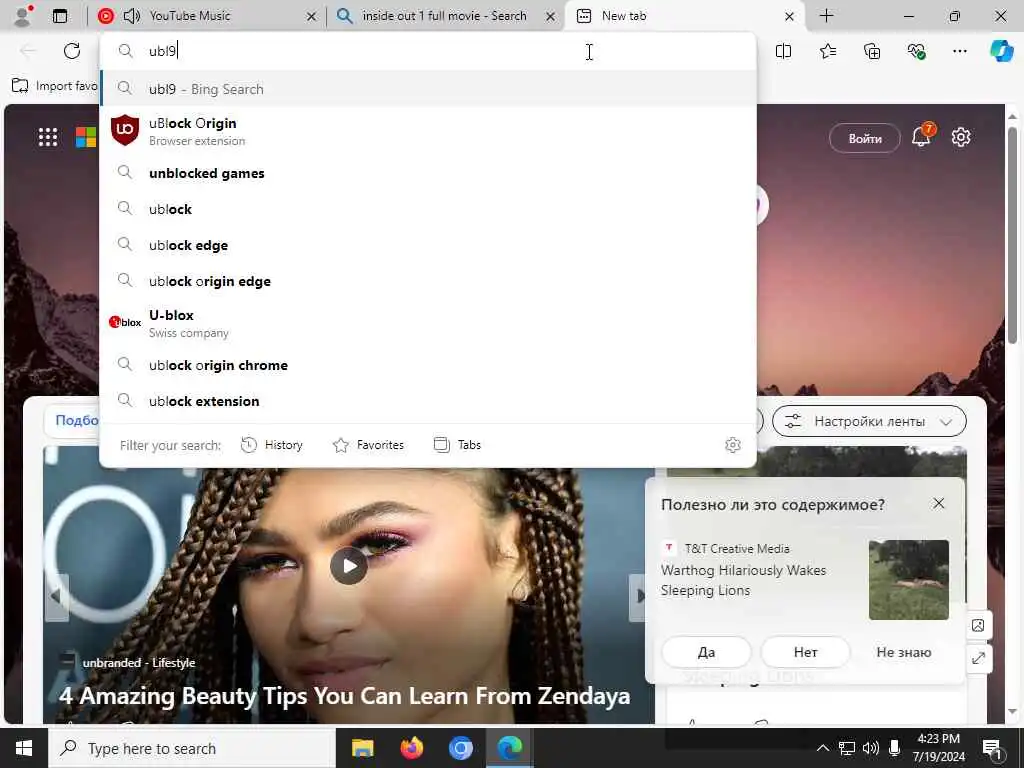1024x768 pixels.
Task: Open Warthog Hilariously Wakes Sleeping Lions headline
Action: [x=743, y=580]
